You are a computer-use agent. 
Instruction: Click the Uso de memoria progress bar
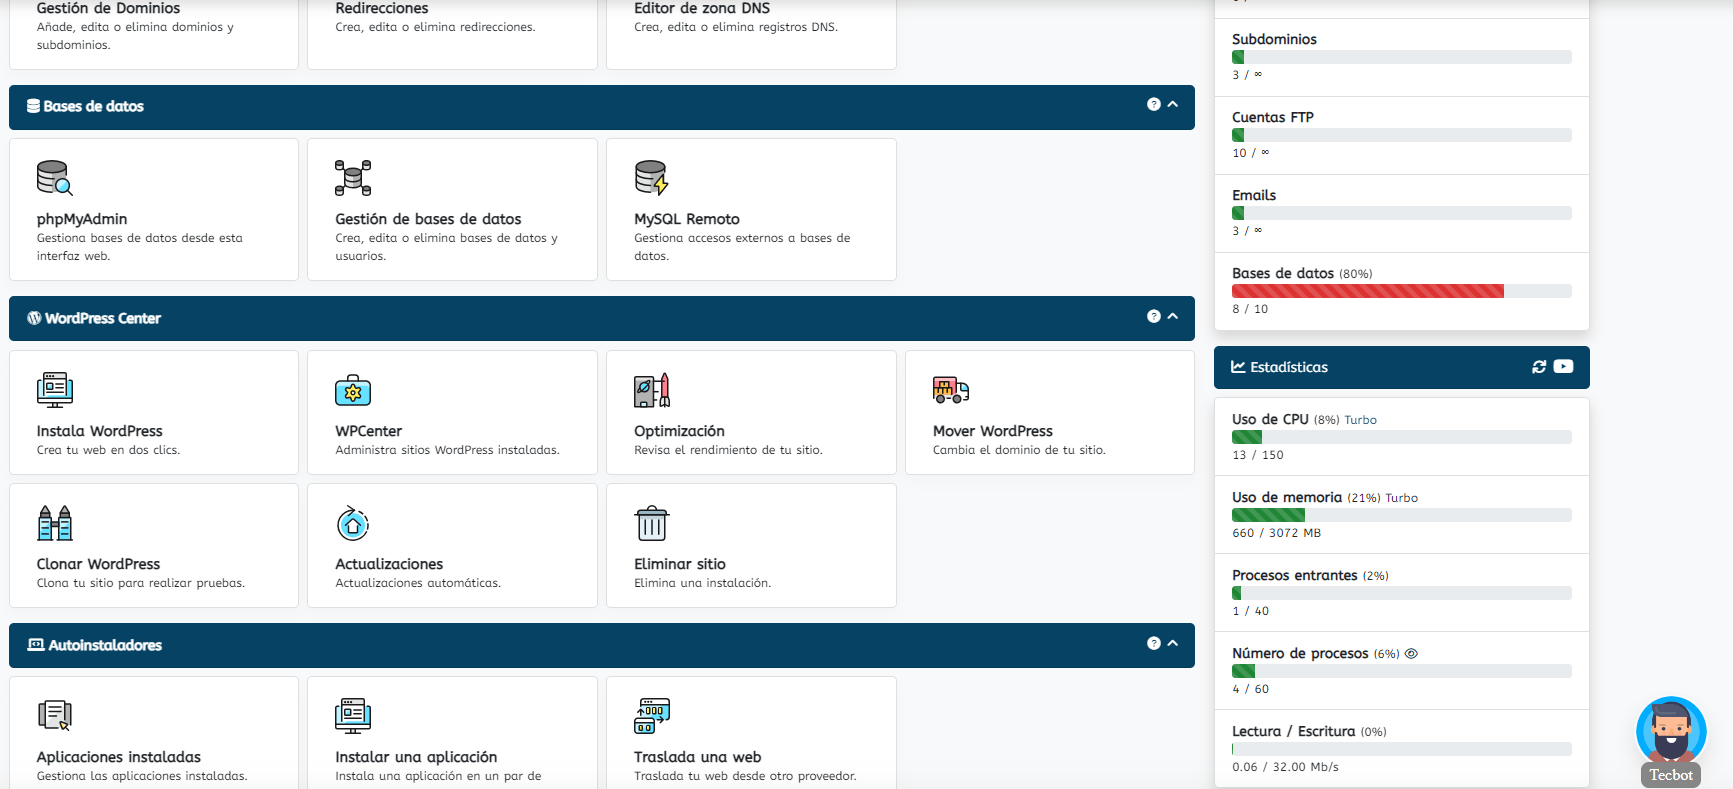tap(1402, 515)
